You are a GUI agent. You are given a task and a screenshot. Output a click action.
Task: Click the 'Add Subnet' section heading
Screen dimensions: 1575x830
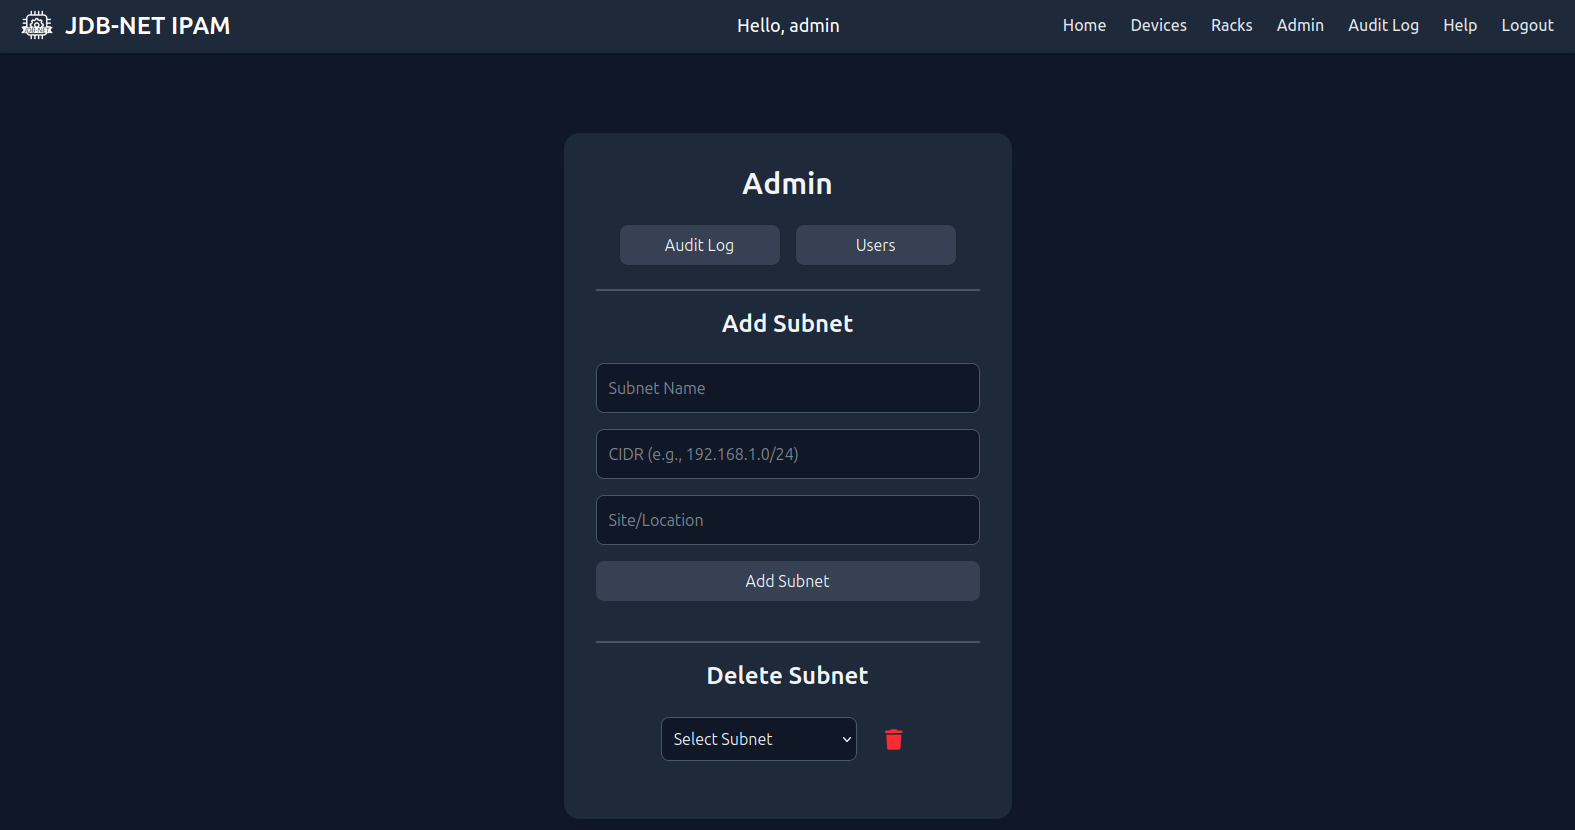click(x=788, y=324)
